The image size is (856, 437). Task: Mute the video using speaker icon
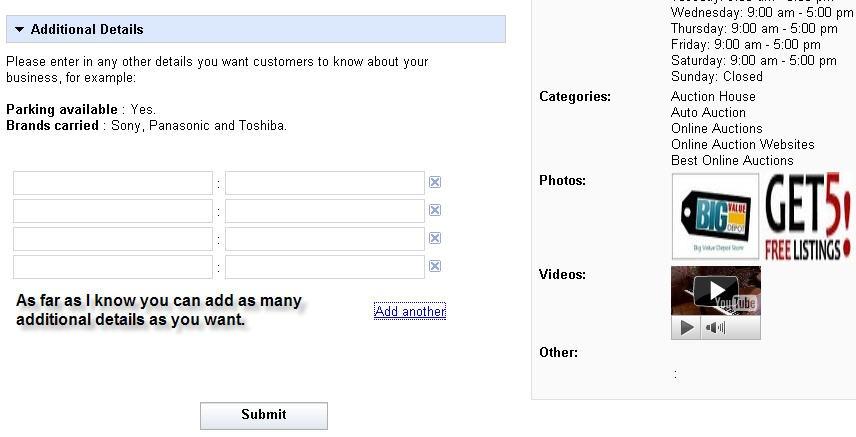(716, 327)
